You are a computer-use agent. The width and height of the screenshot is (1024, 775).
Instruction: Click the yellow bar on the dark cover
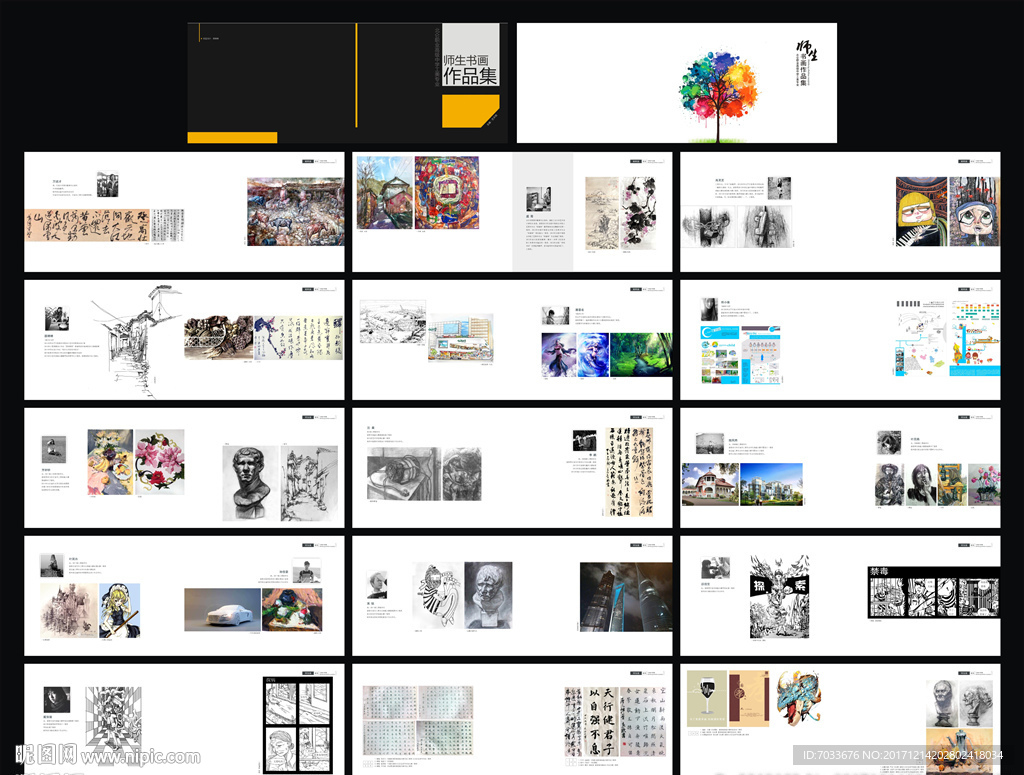tap(232, 137)
